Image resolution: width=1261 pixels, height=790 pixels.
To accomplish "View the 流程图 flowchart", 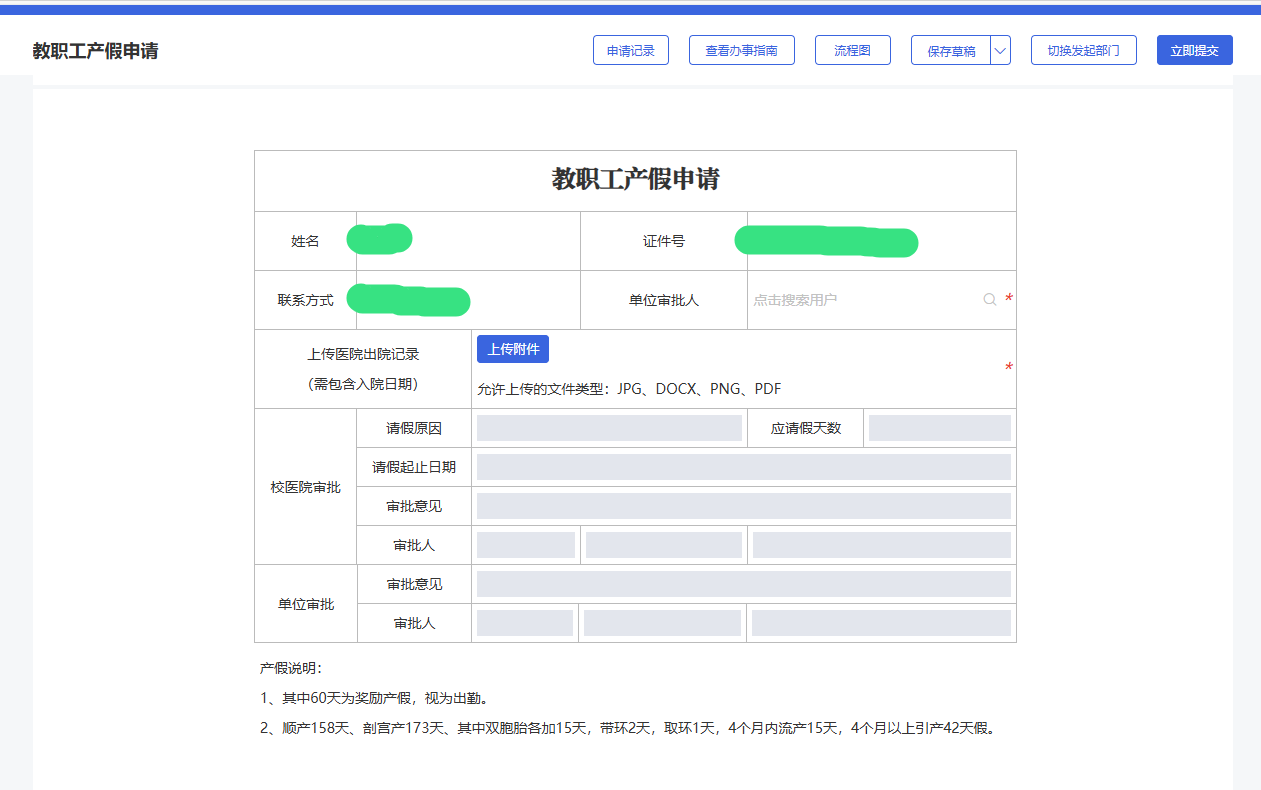I will (x=852, y=50).
